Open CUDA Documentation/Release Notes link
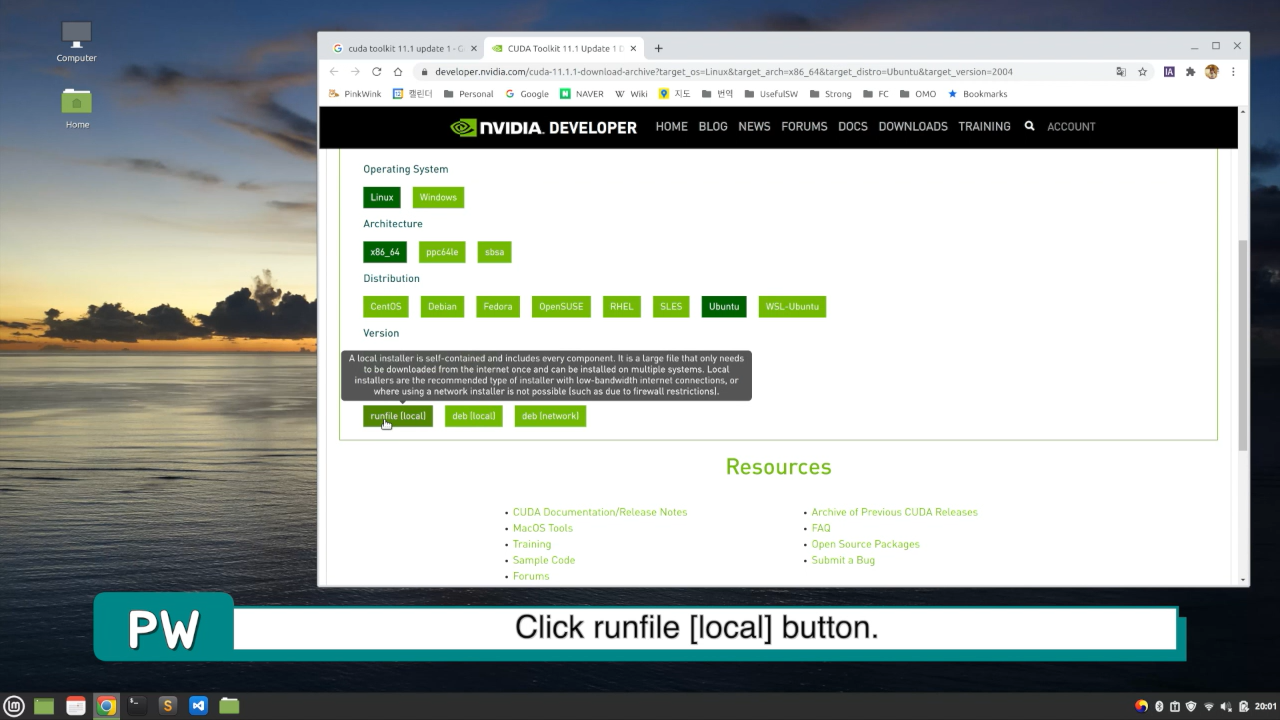Viewport: 1280px width, 720px height. tap(600, 512)
